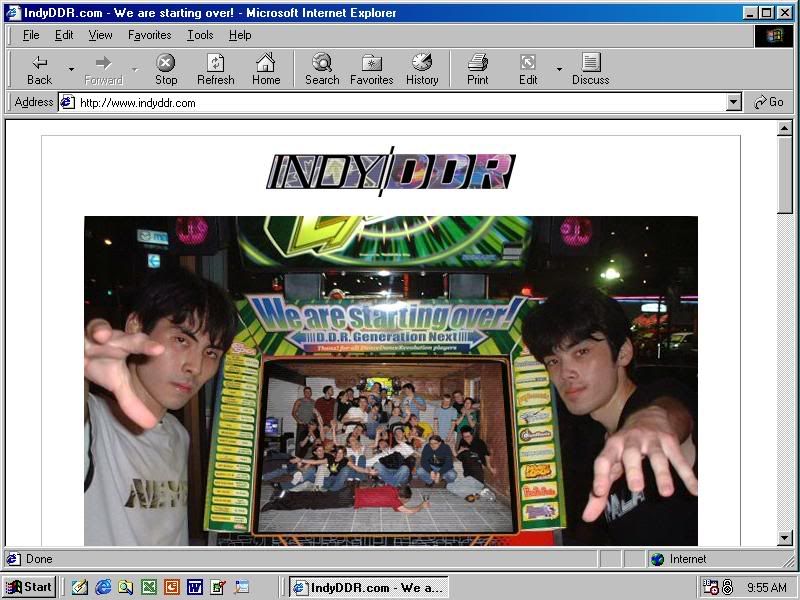Open the folder search quick launch icon
This screenshot has height=600, width=800.
[x=126, y=587]
